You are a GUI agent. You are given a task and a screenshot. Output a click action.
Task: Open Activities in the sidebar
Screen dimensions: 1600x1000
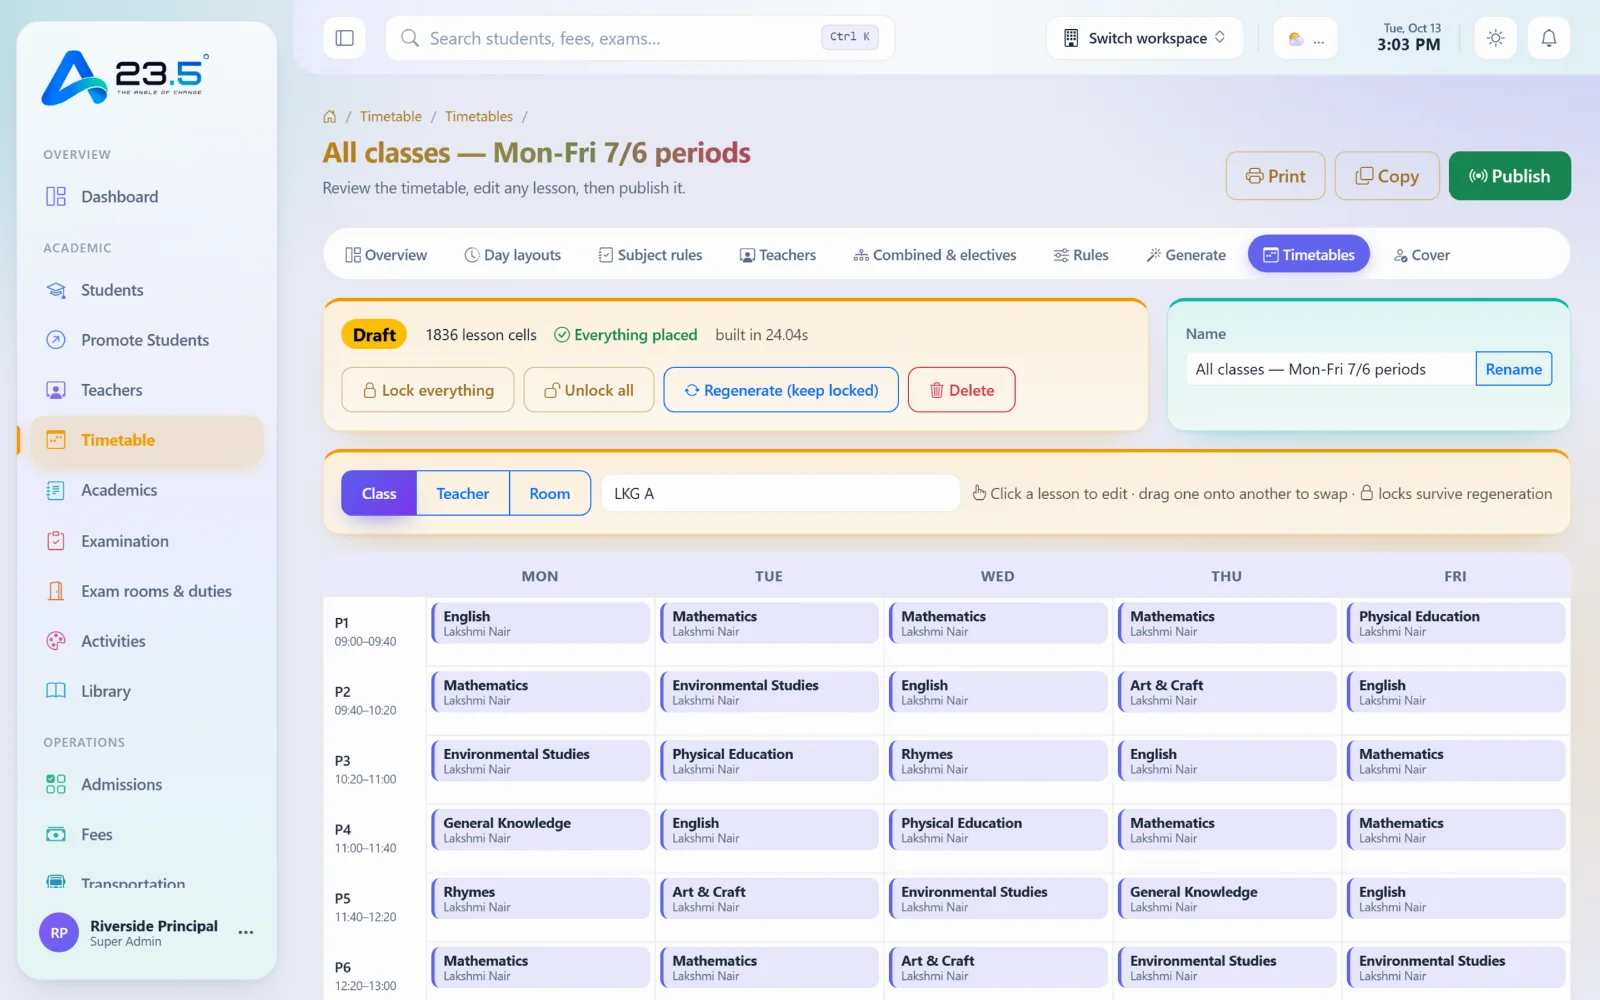point(148,641)
